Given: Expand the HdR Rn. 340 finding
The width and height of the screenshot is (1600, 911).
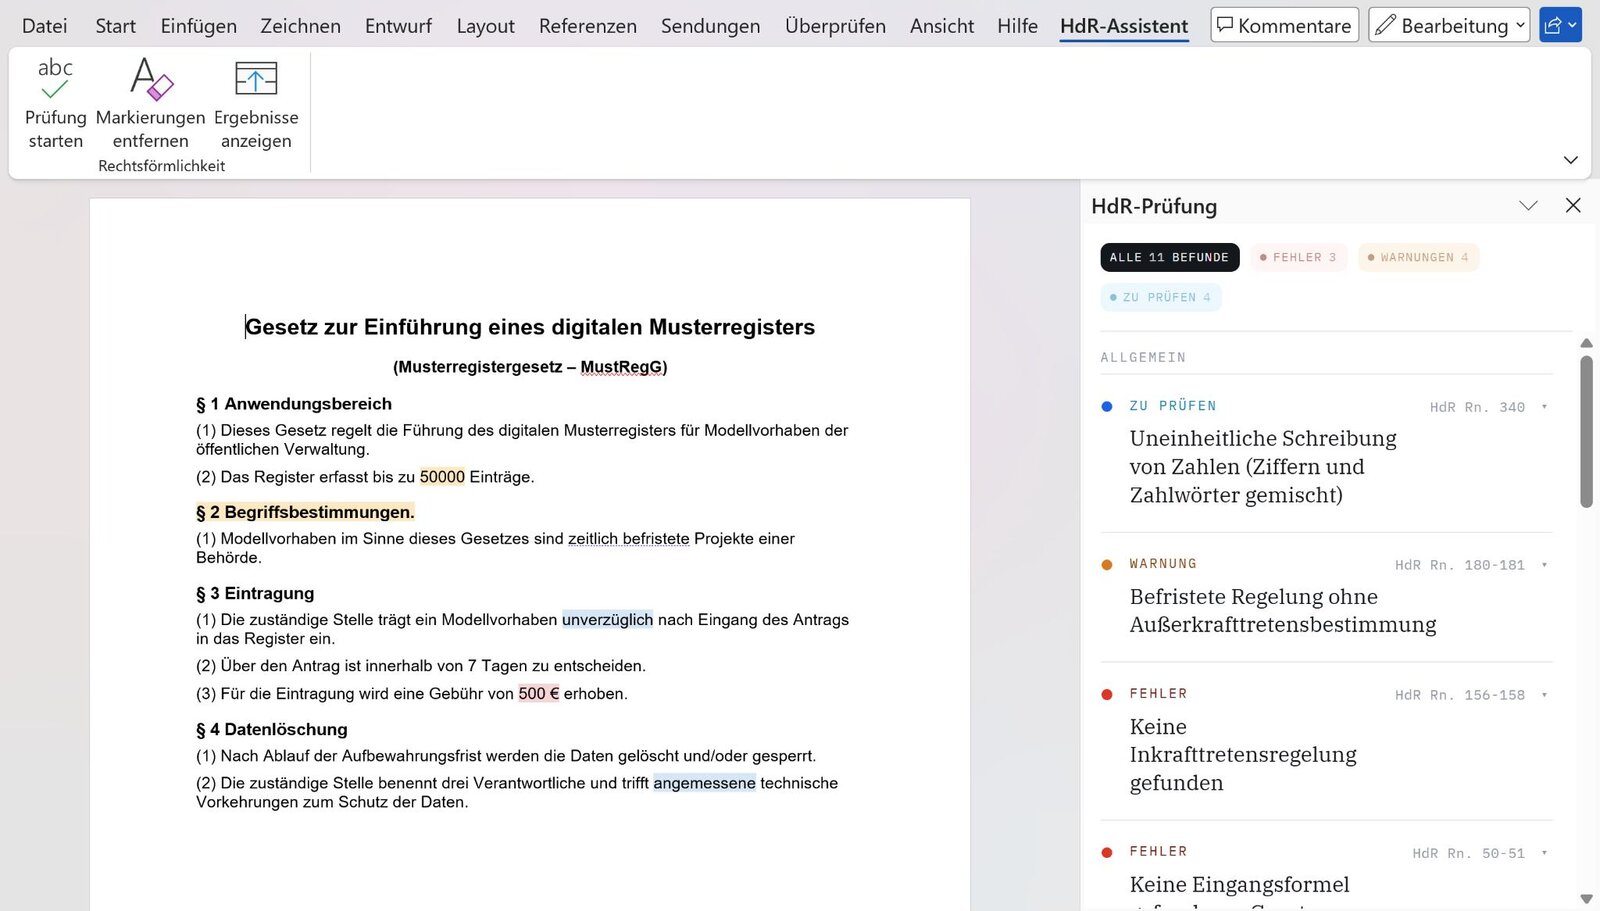Looking at the screenshot, I should coord(1545,407).
